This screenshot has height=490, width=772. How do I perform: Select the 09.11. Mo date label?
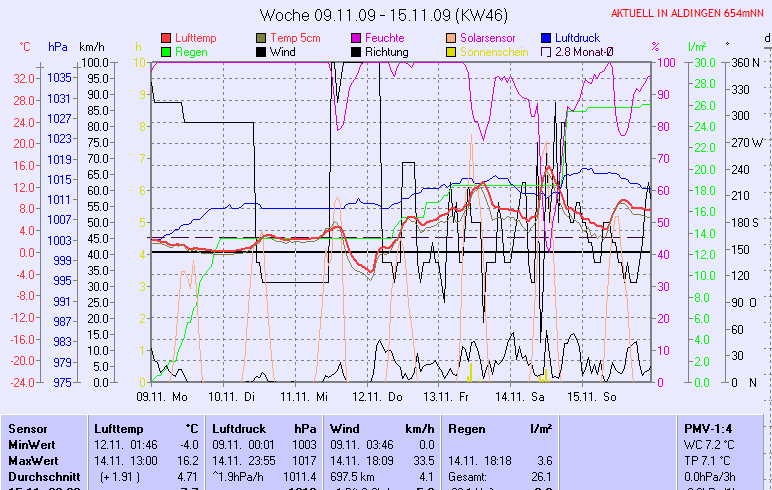[161, 396]
